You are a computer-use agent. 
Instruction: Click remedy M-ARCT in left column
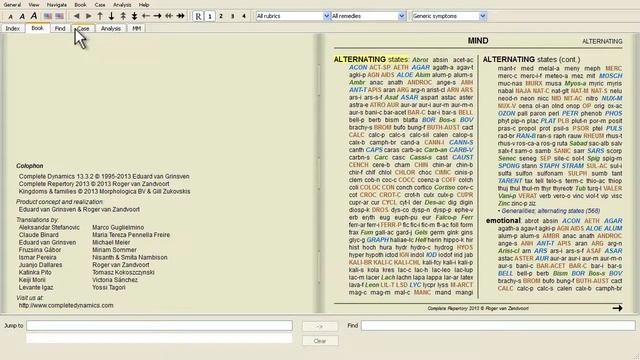pyautogui.click(x=462, y=285)
